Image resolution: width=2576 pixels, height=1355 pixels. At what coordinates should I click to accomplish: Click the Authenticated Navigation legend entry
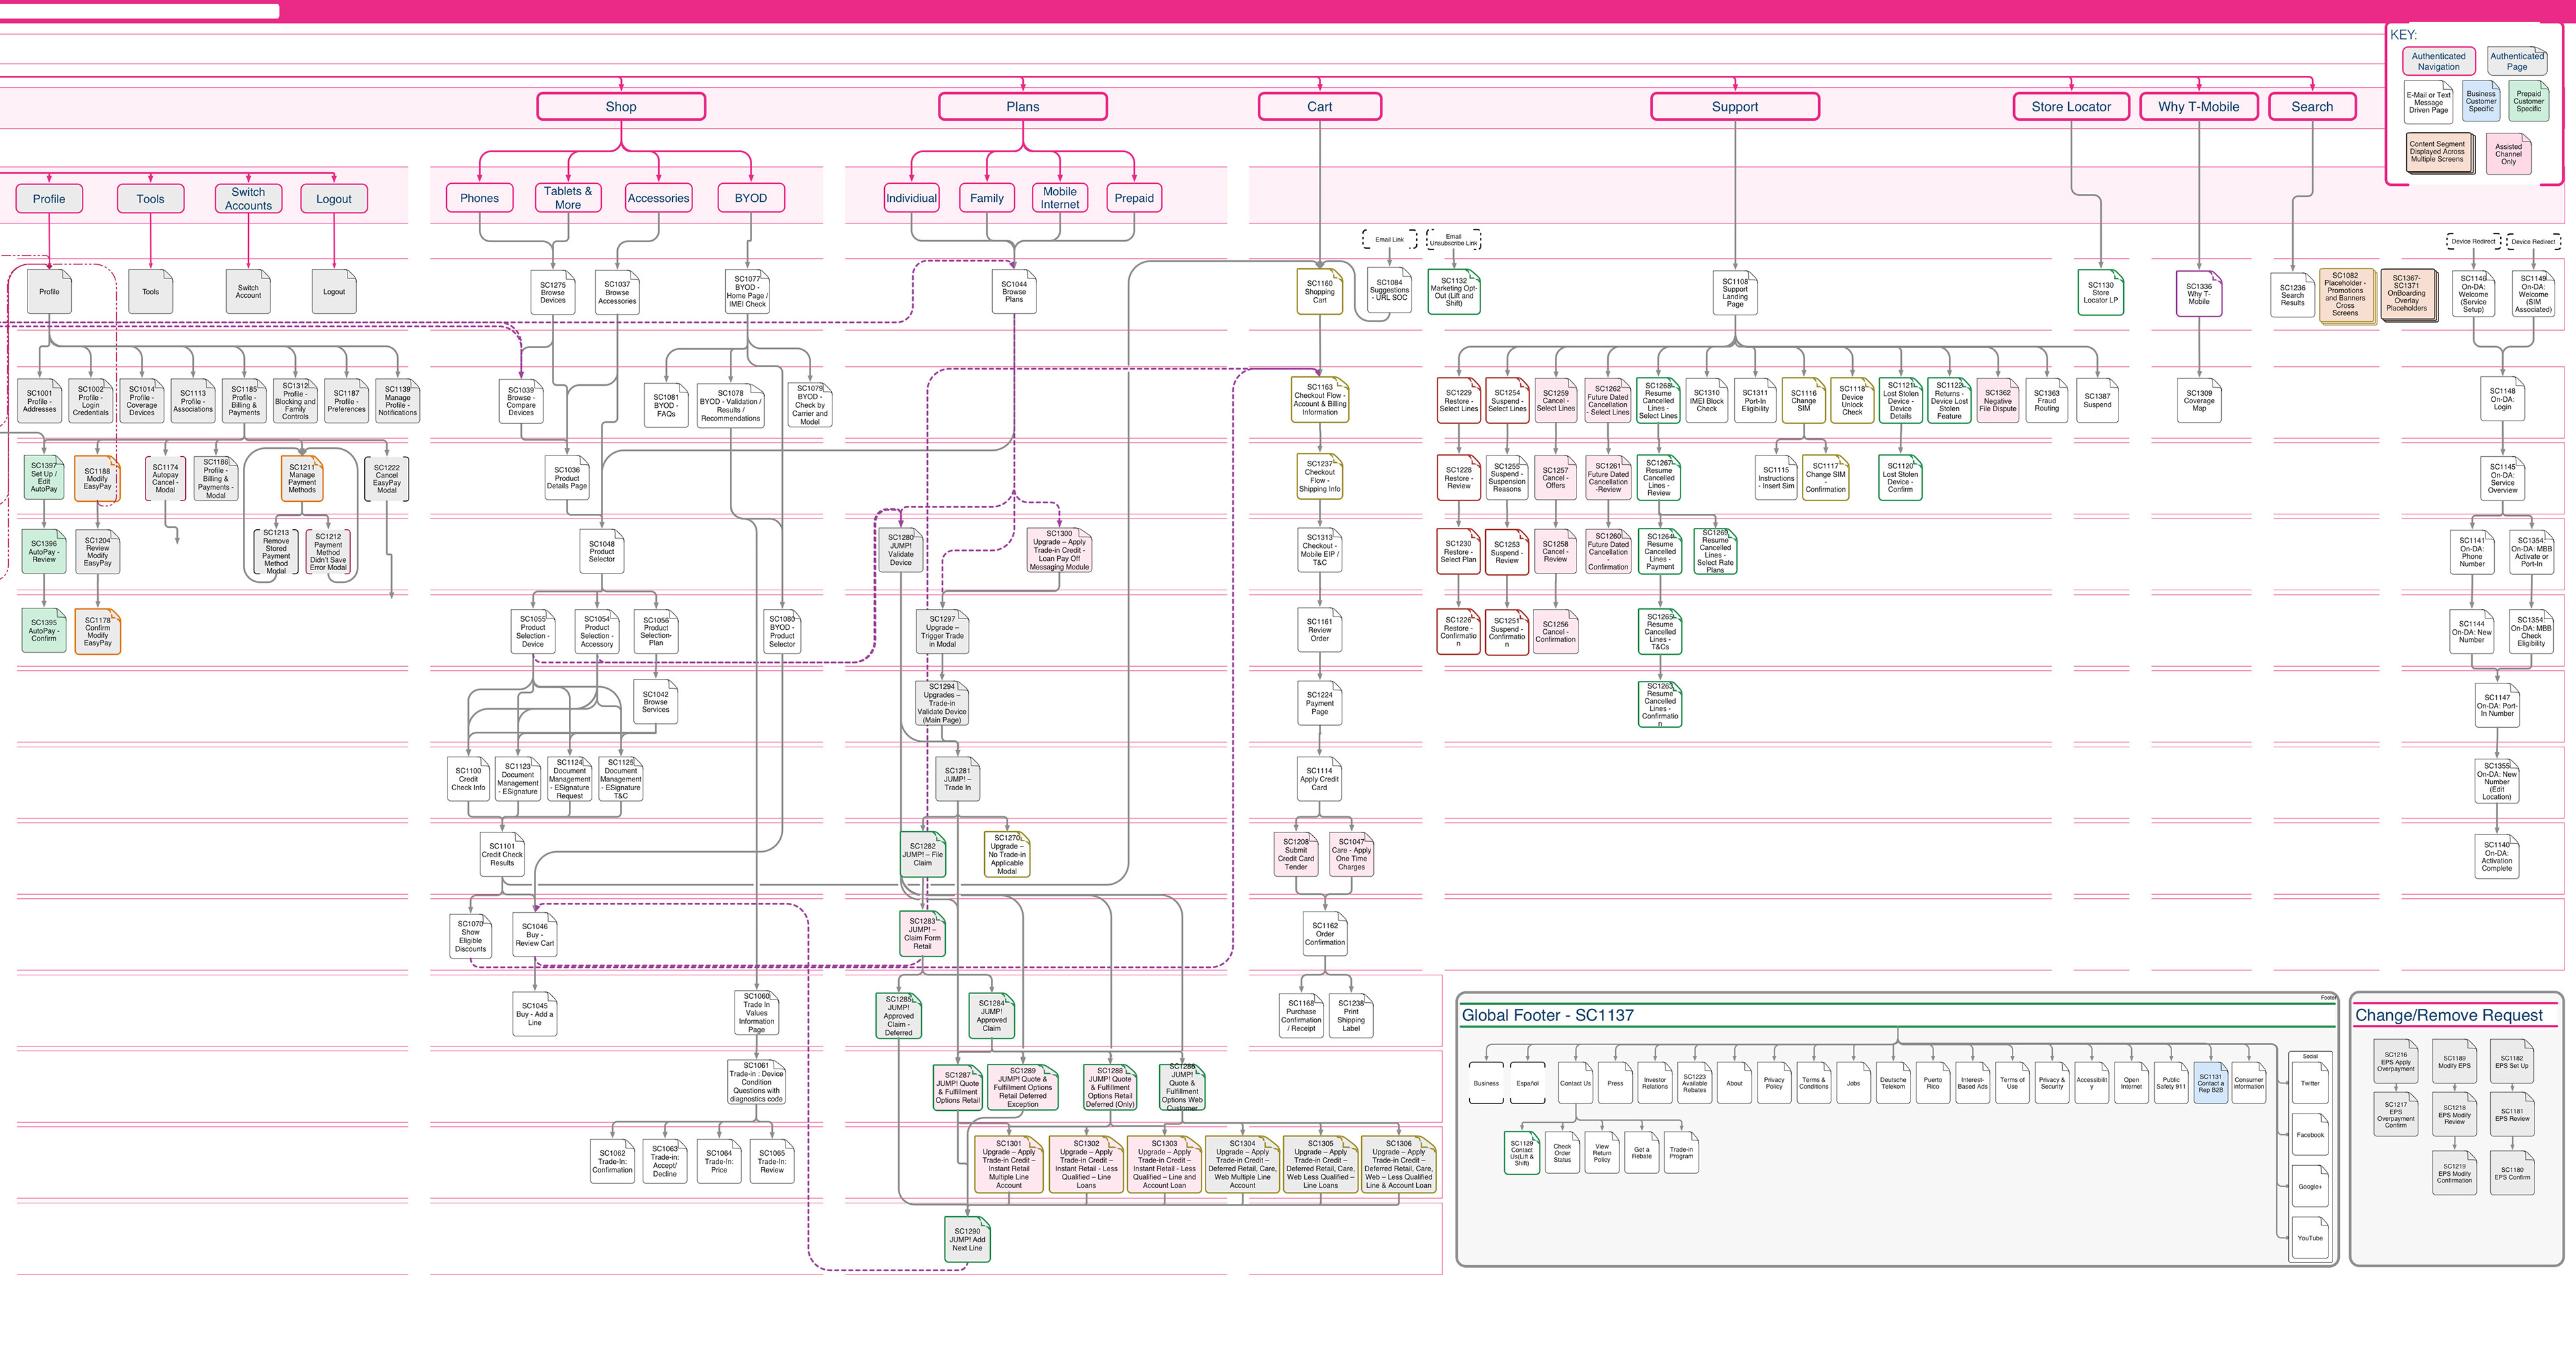click(2438, 62)
